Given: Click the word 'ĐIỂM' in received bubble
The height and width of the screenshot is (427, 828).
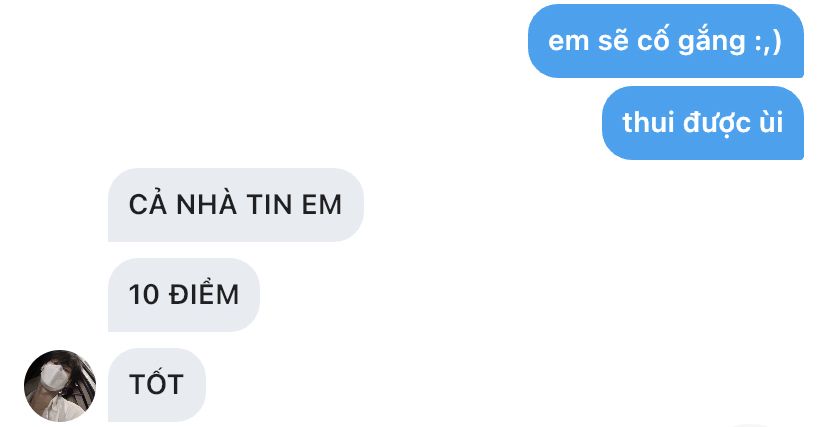Looking at the screenshot, I should pyautogui.click(x=204, y=292).
